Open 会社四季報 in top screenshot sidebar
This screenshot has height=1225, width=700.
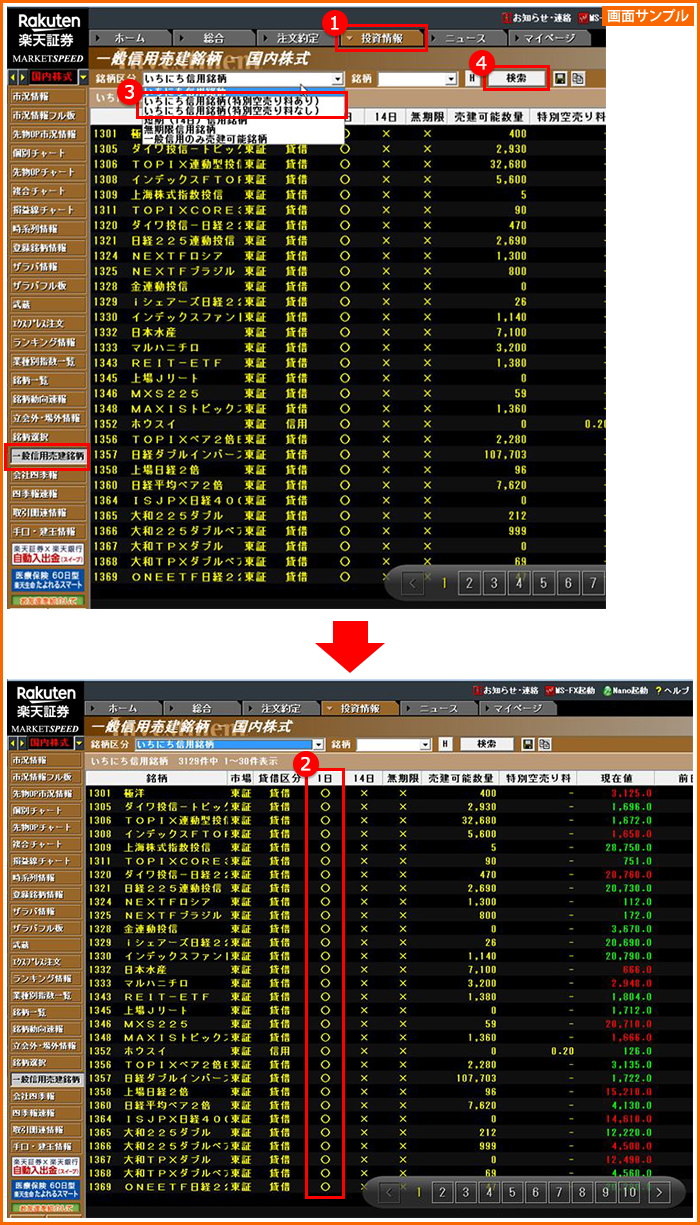46,474
